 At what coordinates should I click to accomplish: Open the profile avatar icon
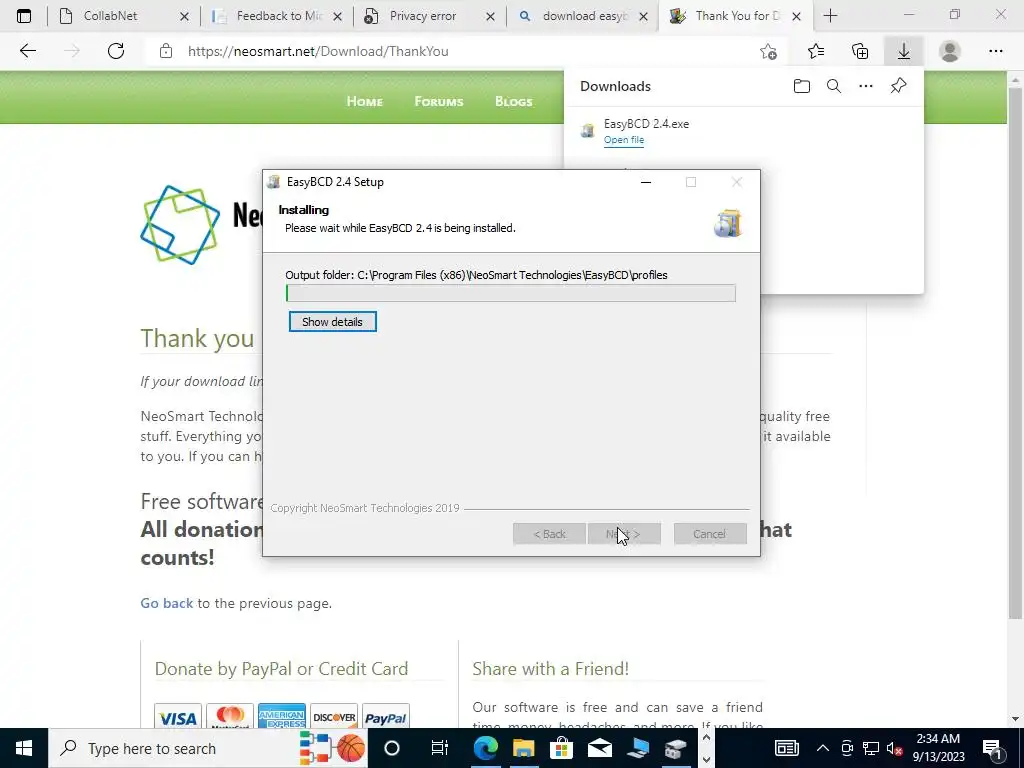tap(950, 51)
